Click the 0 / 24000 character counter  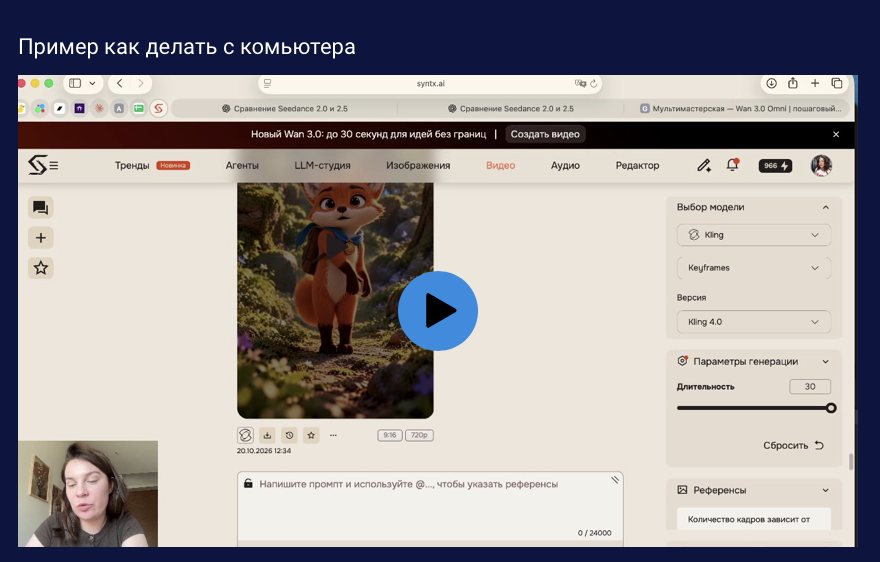coord(594,533)
